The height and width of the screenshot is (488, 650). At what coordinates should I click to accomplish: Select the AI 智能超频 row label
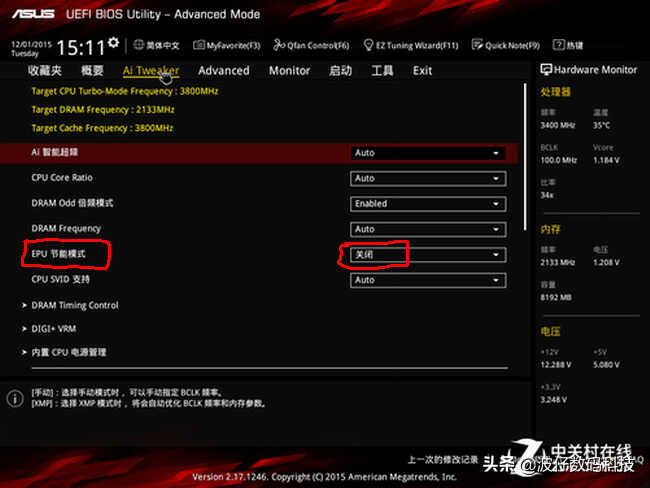[x=54, y=152]
